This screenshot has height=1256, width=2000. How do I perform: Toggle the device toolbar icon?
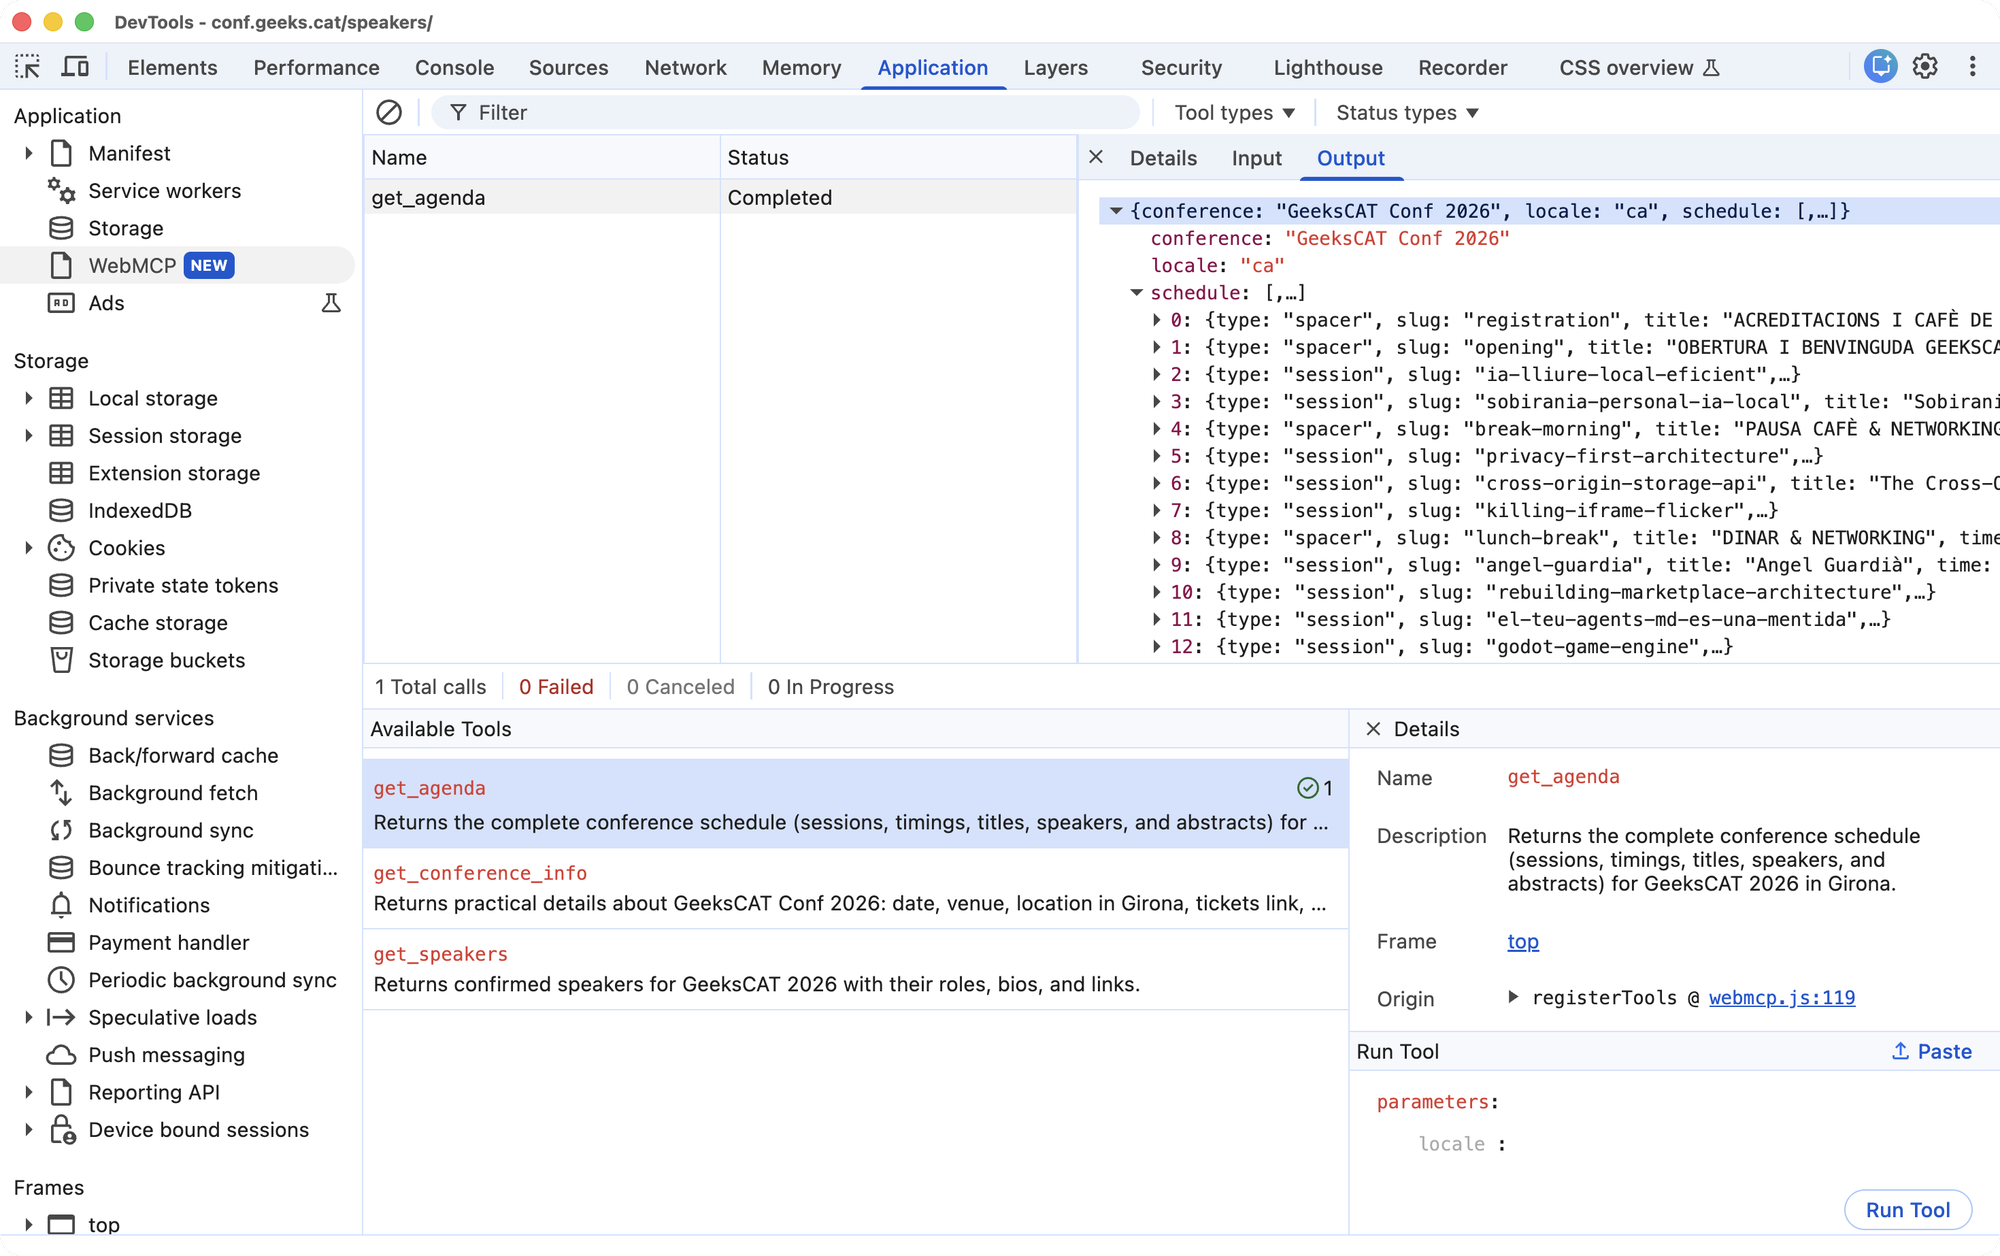coord(75,67)
